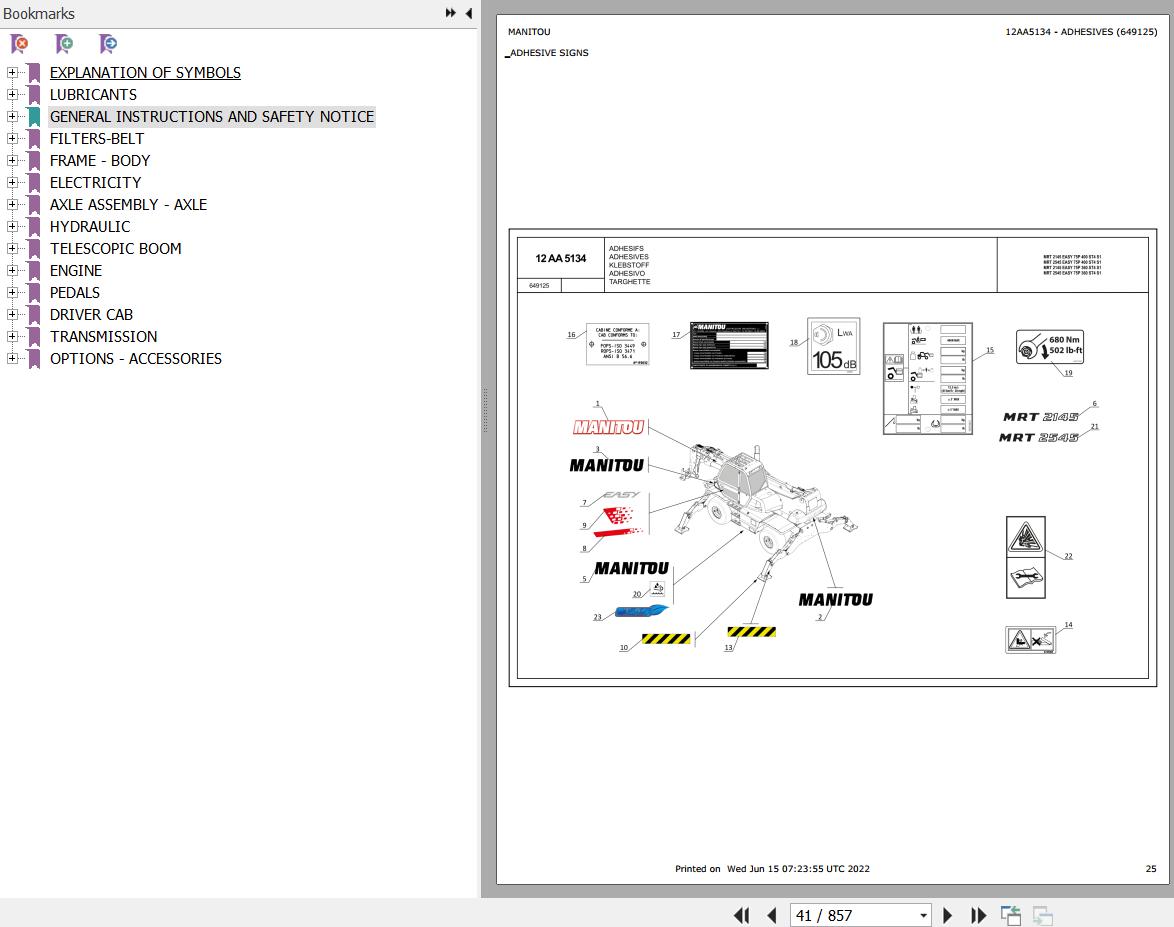Jump to the last page
Screen dimensions: 1174x927
coord(978,915)
